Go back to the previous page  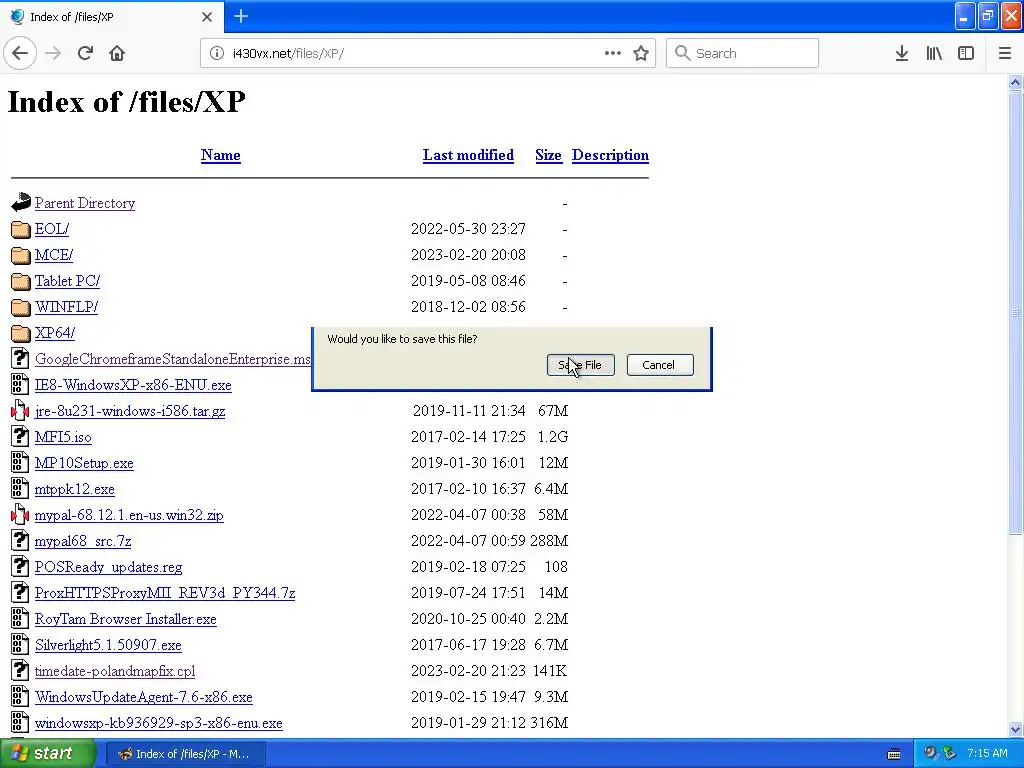(20, 53)
